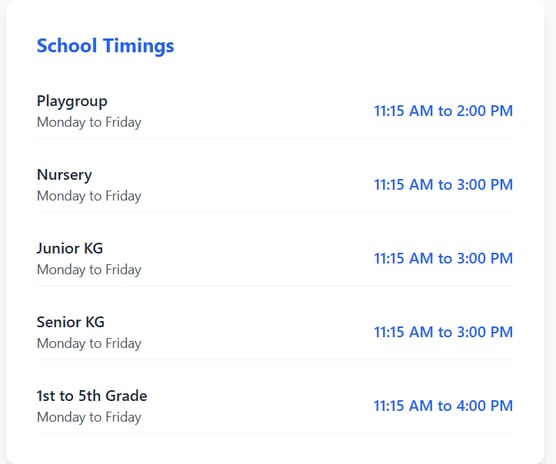556x464 pixels.
Task: Select the Playgroup class label
Action: (x=72, y=101)
